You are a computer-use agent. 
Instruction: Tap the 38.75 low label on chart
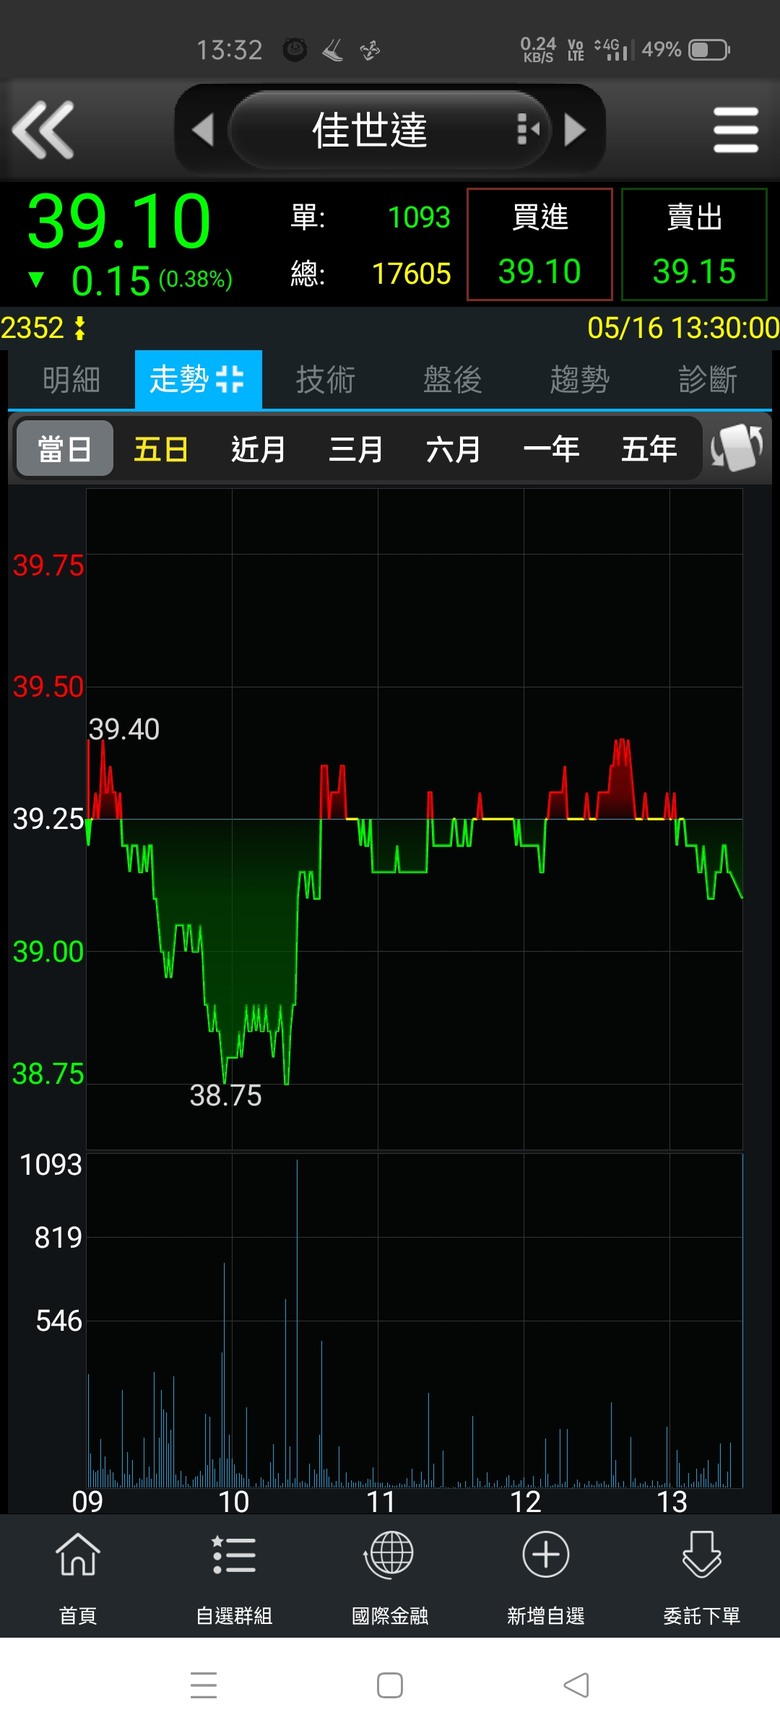226,1096
